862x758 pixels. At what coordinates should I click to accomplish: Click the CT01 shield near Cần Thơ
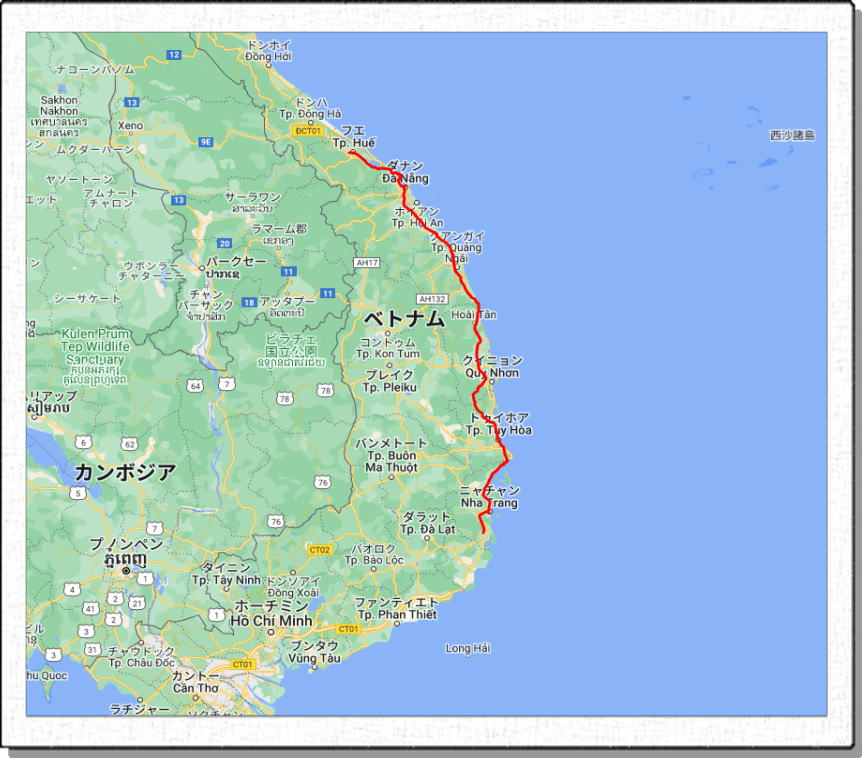tap(242, 665)
